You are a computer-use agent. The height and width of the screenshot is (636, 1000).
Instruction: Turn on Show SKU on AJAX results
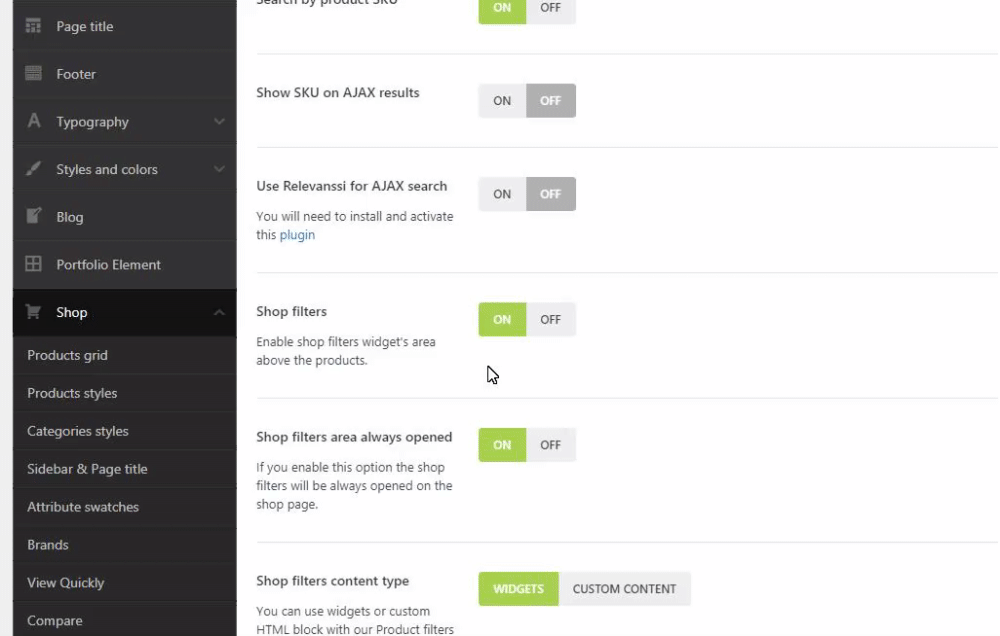502,101
